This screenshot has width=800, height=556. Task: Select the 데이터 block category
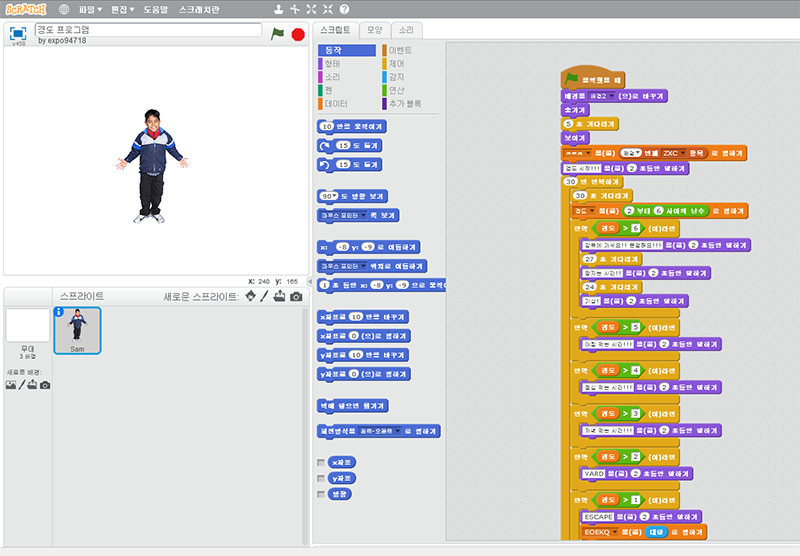tap(336, 103)
